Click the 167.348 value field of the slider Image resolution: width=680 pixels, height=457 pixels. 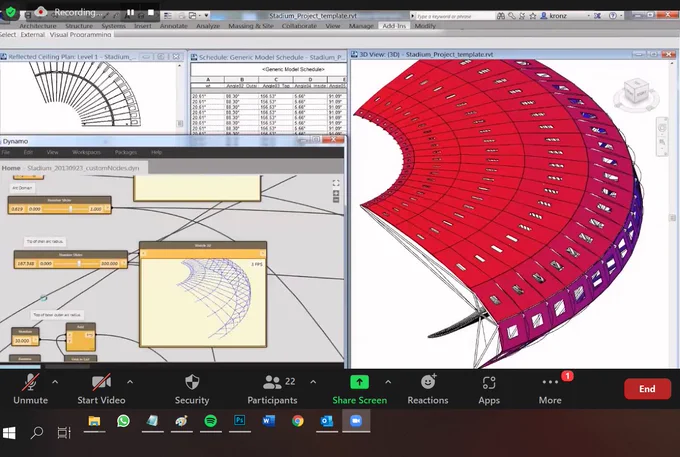[x=26, y=264]
